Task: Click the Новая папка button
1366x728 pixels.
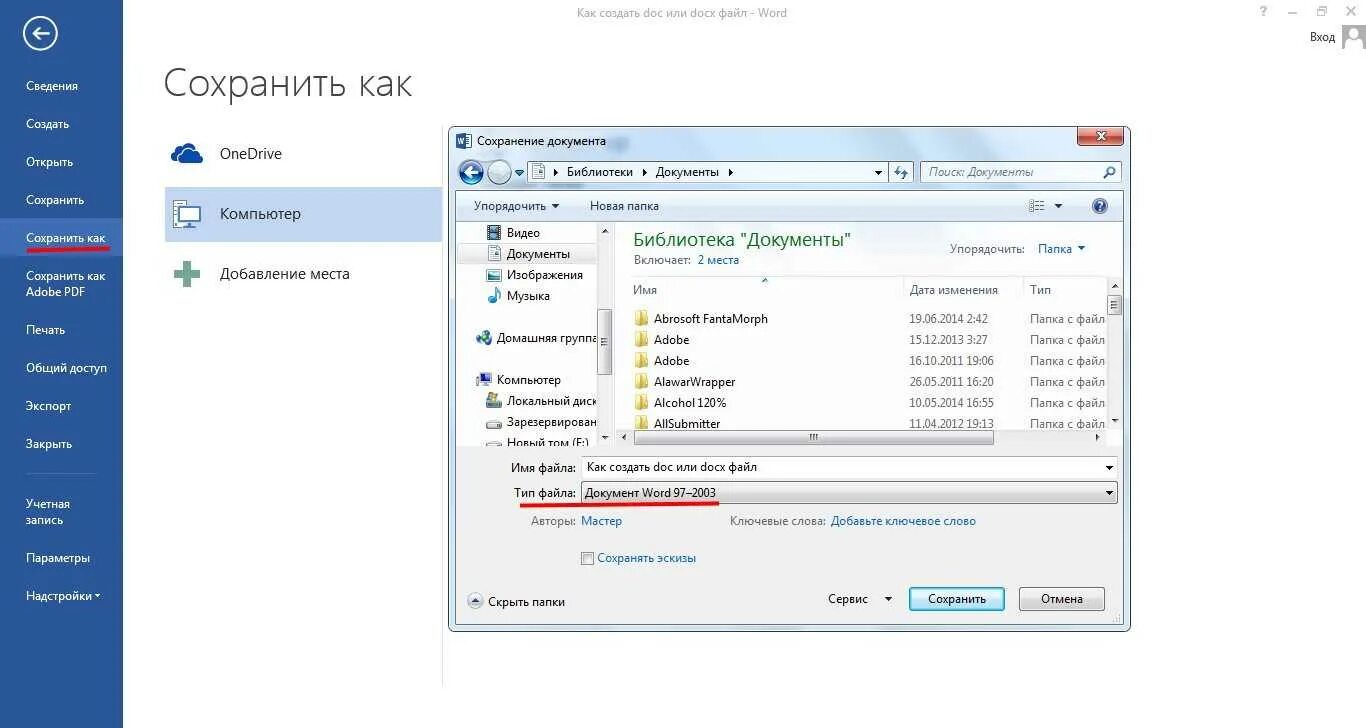Action: pyautogui.click(x=624, y=206)
